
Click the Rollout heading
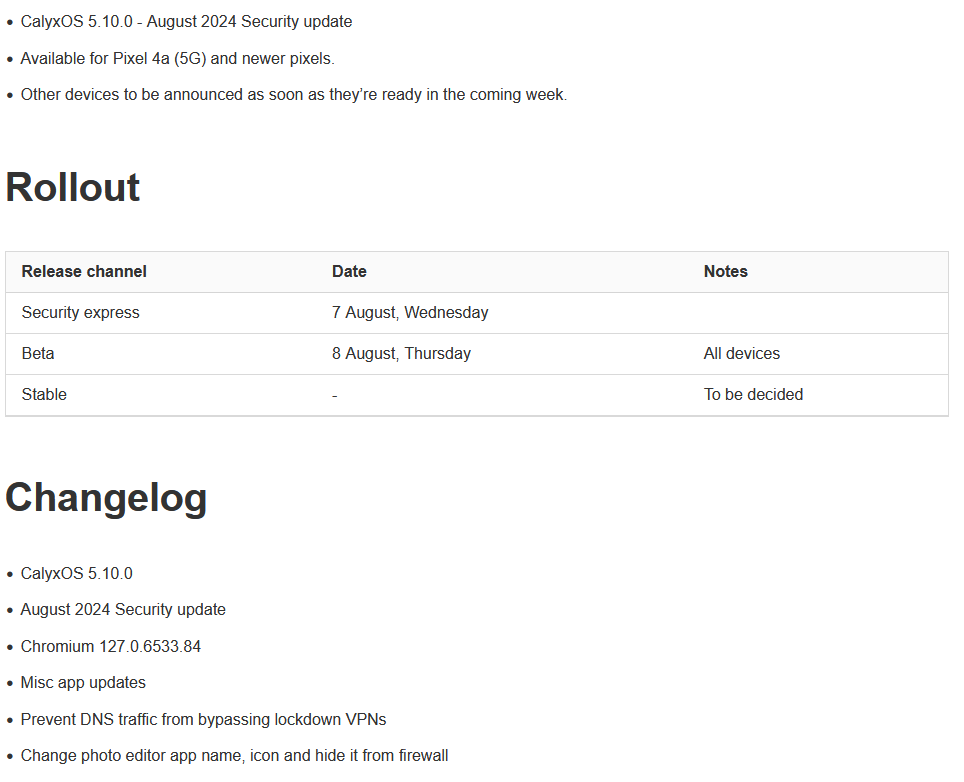click(x=73, y=187)
